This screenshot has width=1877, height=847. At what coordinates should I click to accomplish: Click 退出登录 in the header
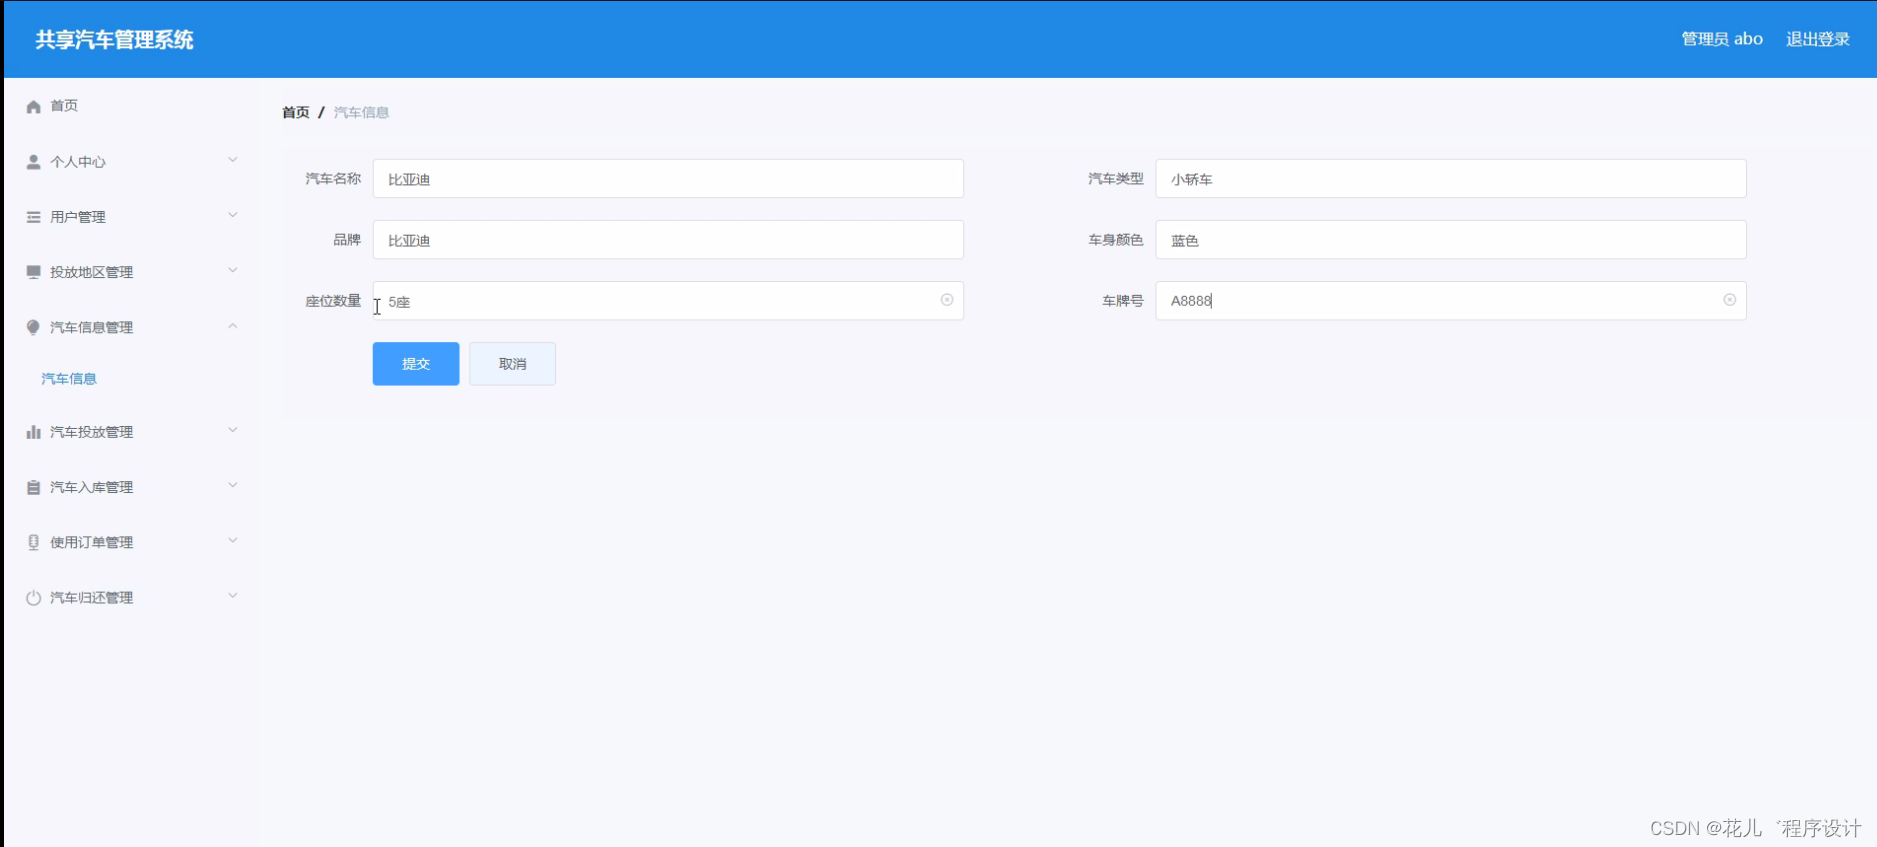[x=1817, y=39]
